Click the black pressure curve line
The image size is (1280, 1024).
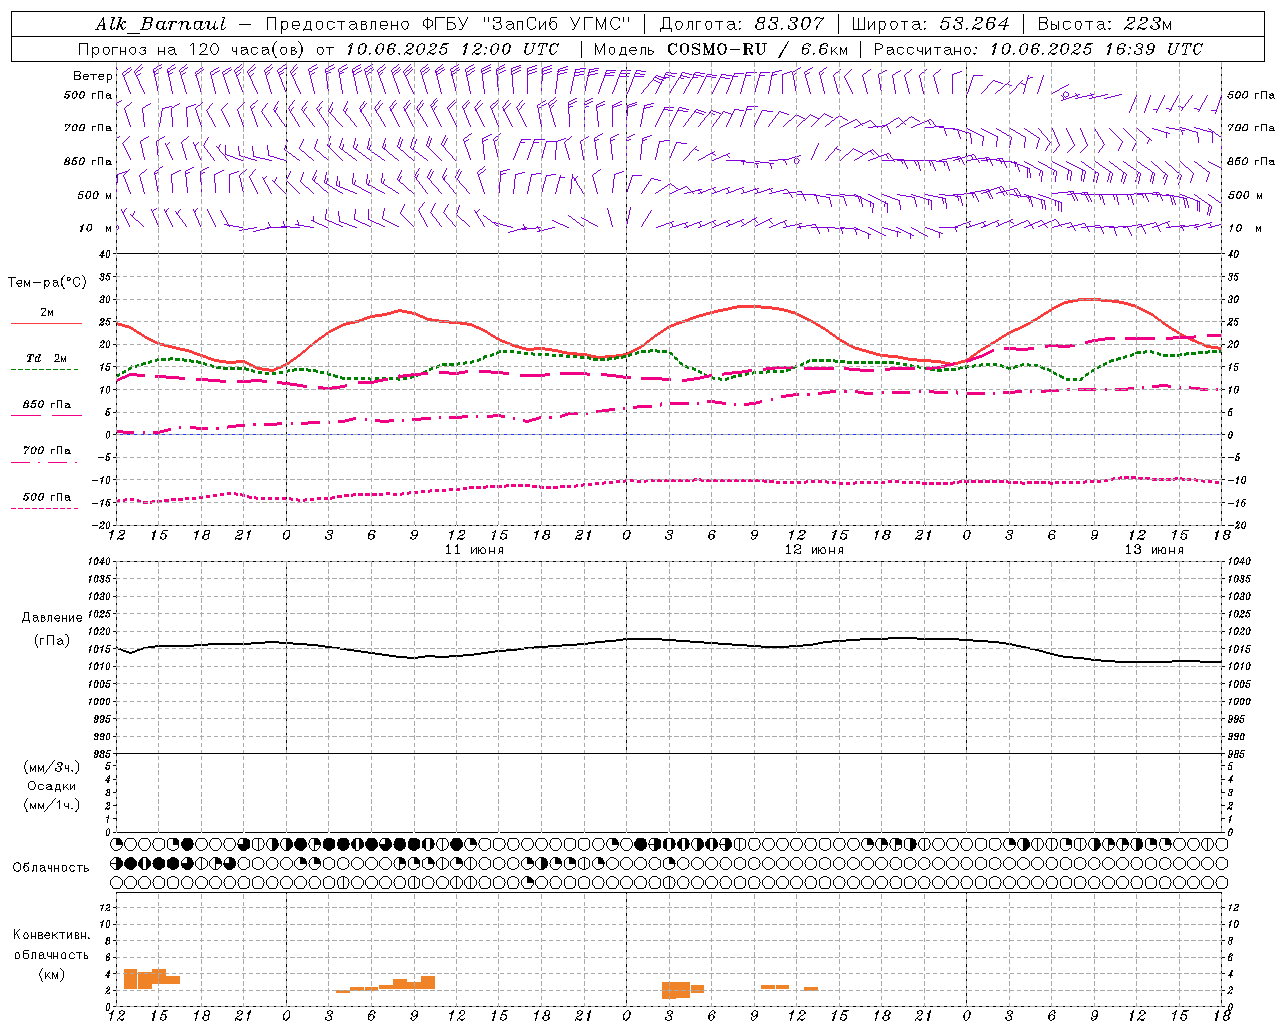click(669, 648)
